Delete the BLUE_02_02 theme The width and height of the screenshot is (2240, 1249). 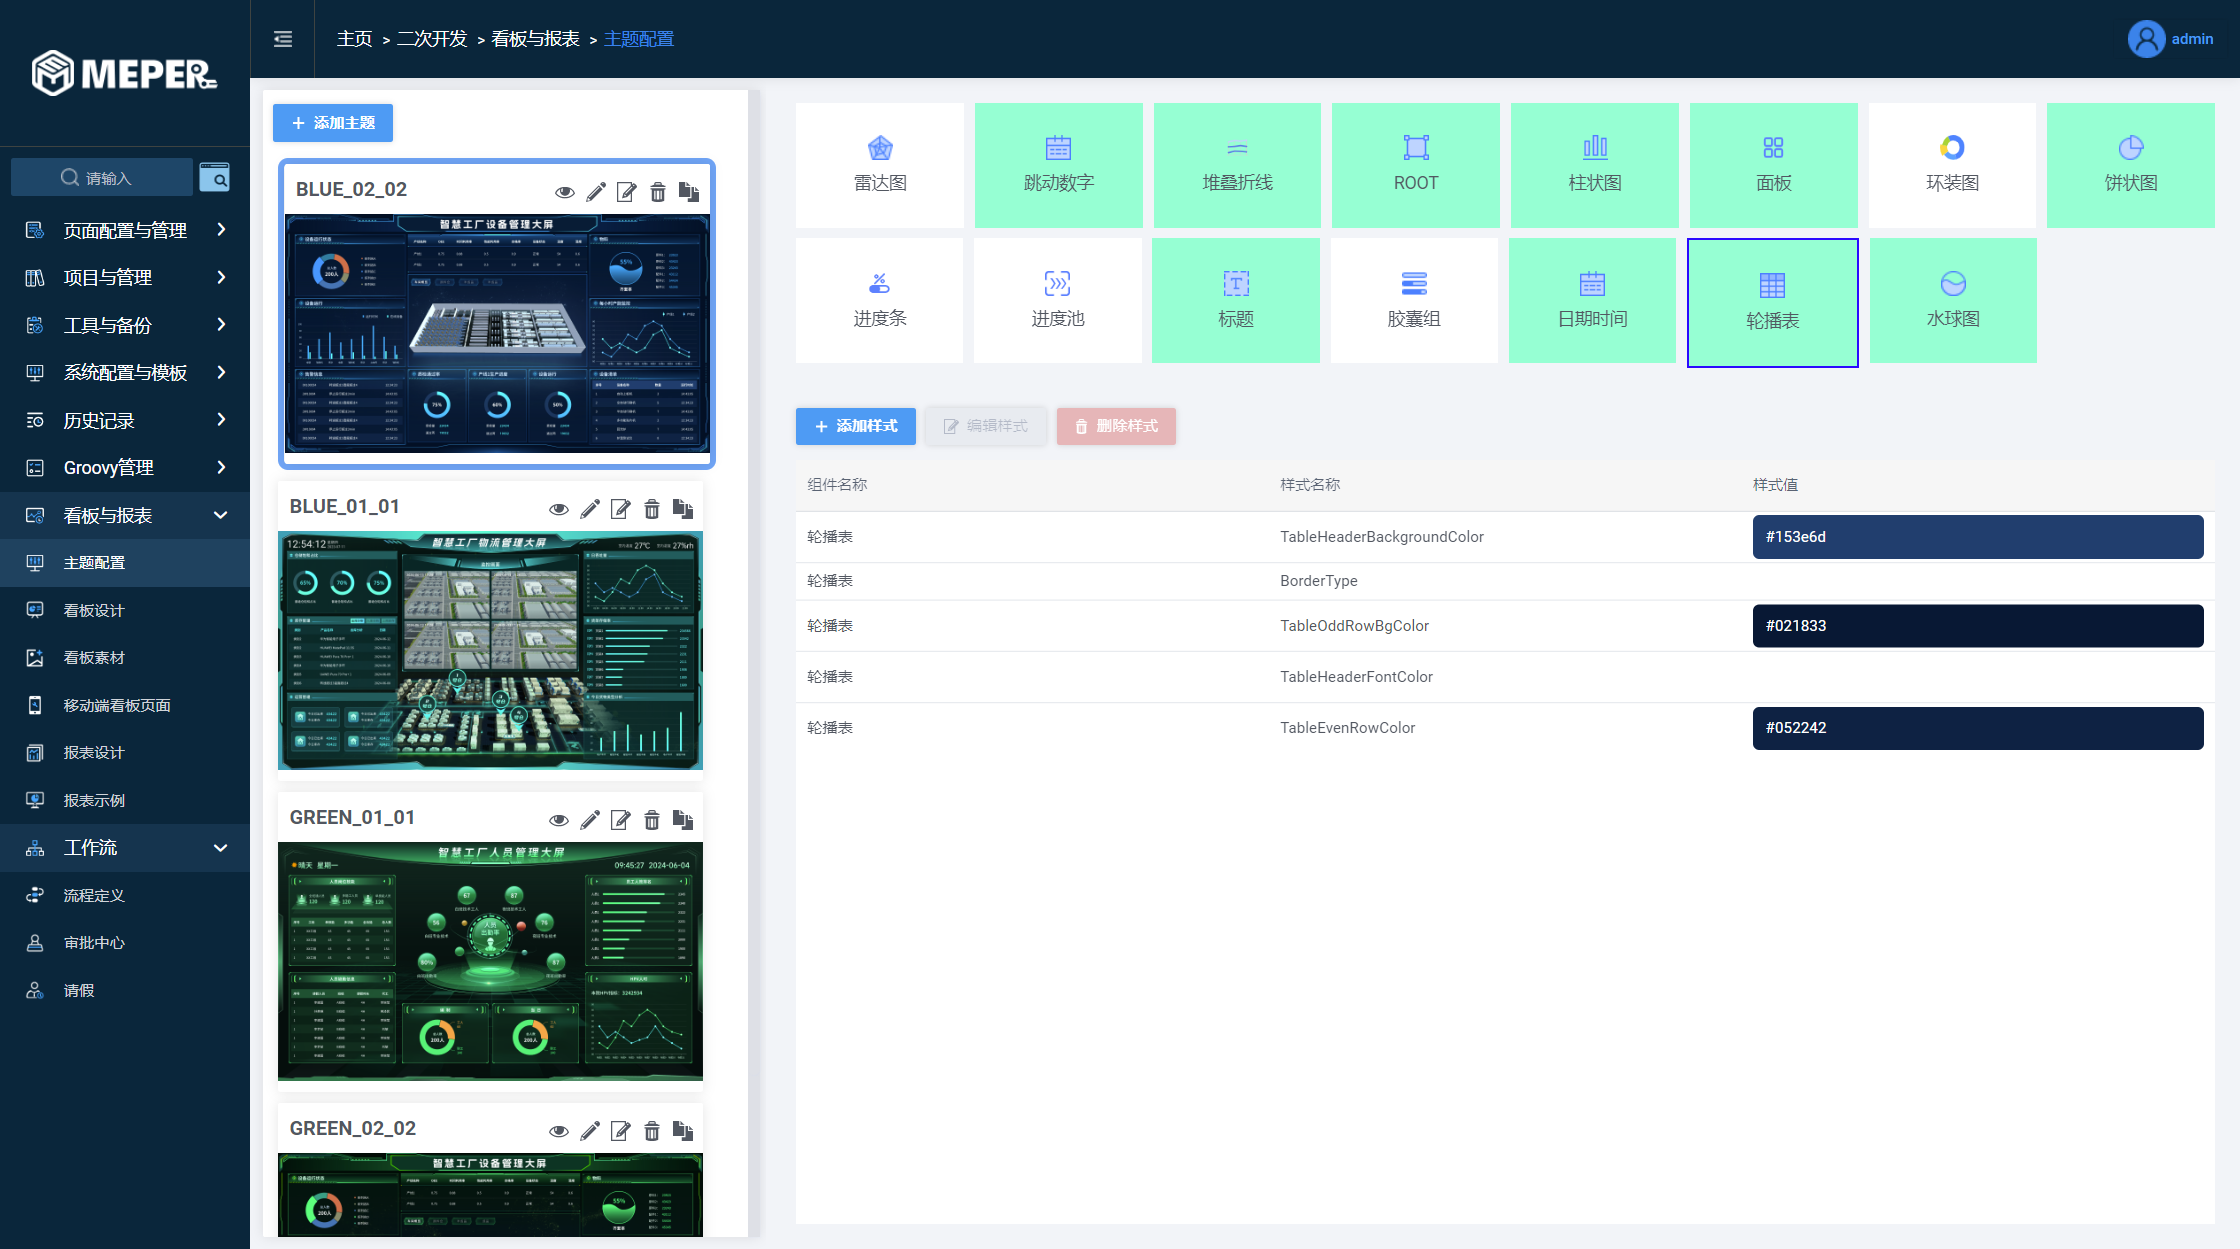click(x=658, y=191)
